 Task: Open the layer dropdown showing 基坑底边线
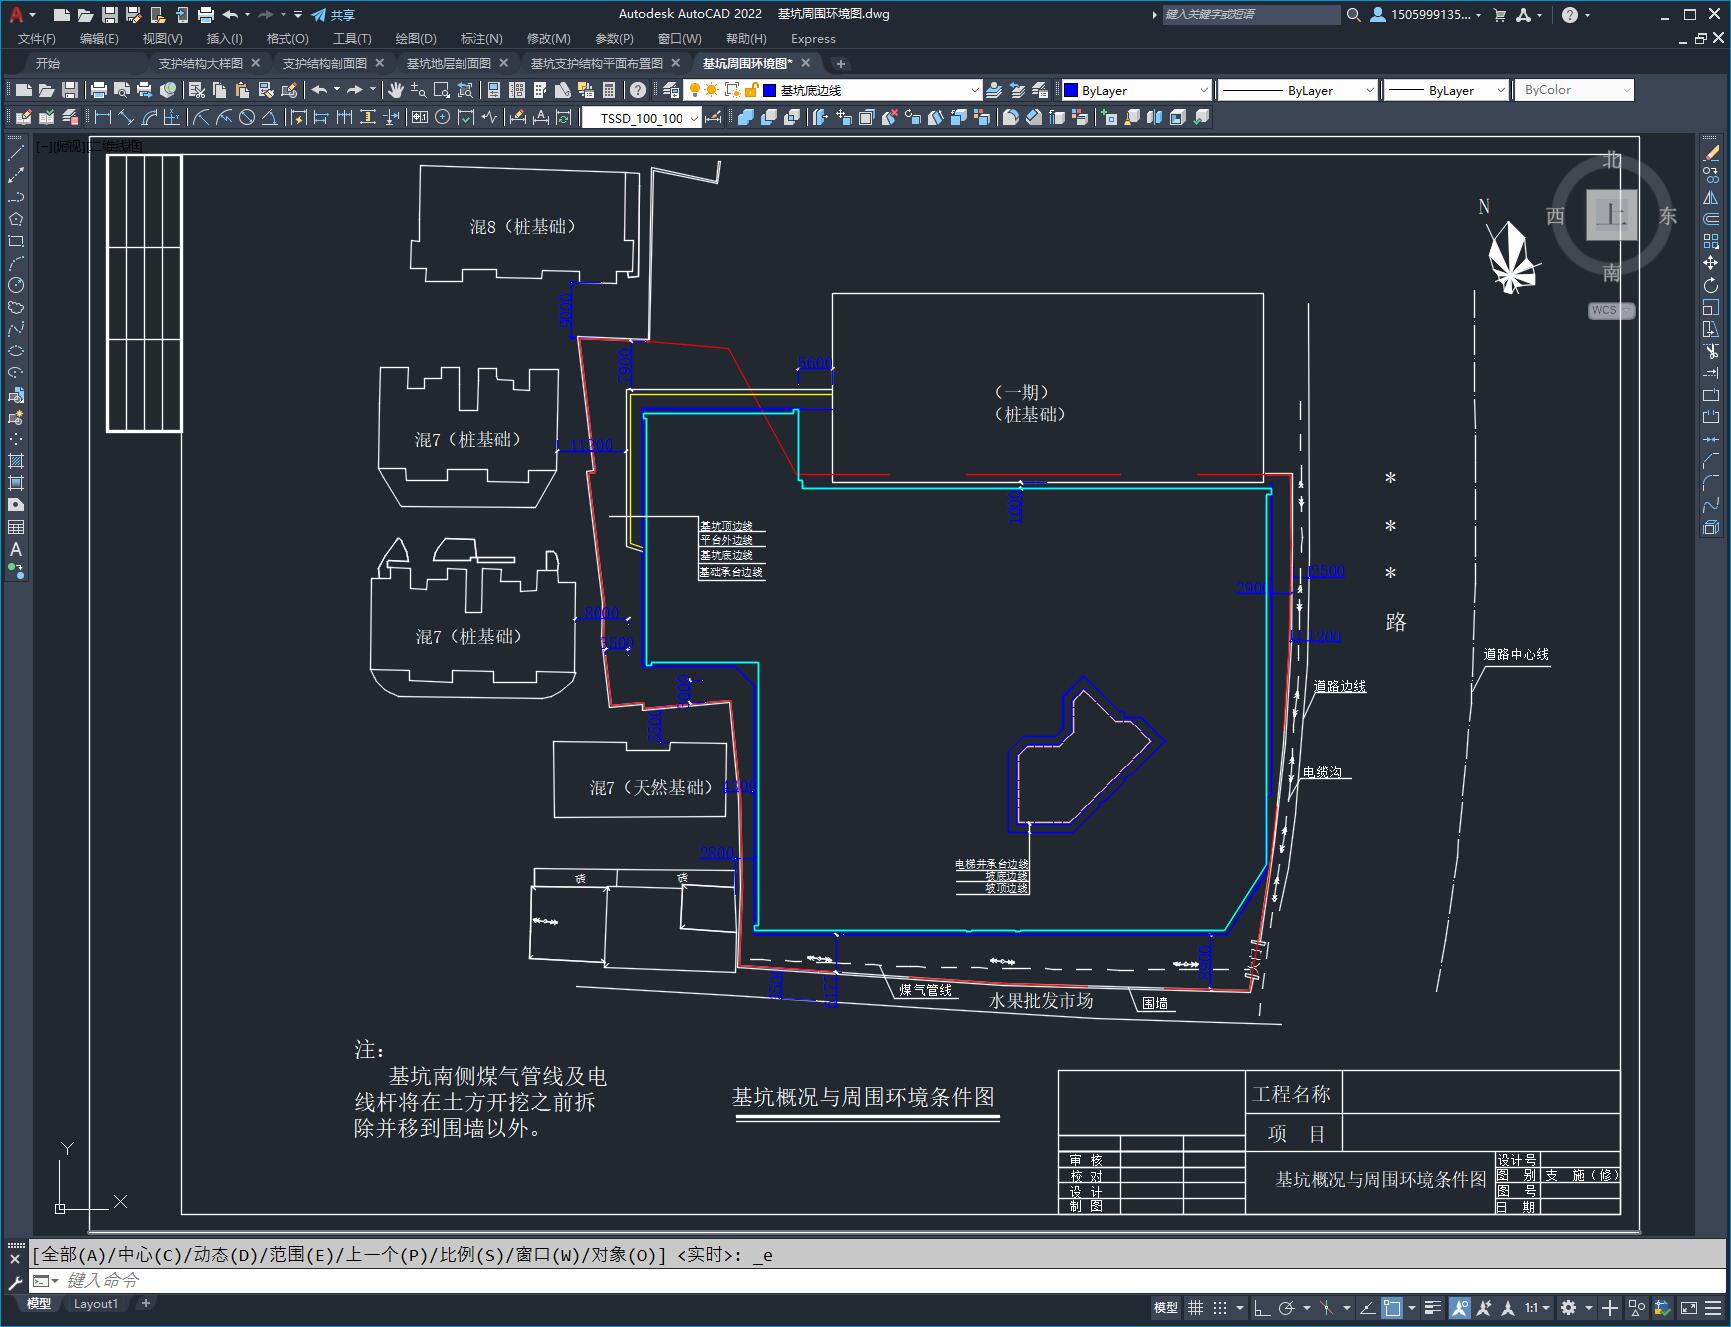[832, 90]
